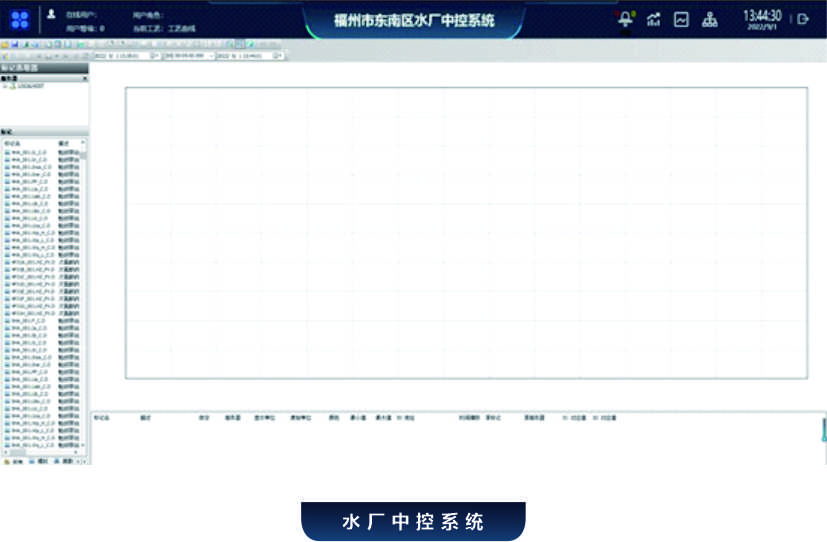Click the online user profile icon
Image resolution: width=827 pixels, height=542 pixels.
[x=51, y=15]
